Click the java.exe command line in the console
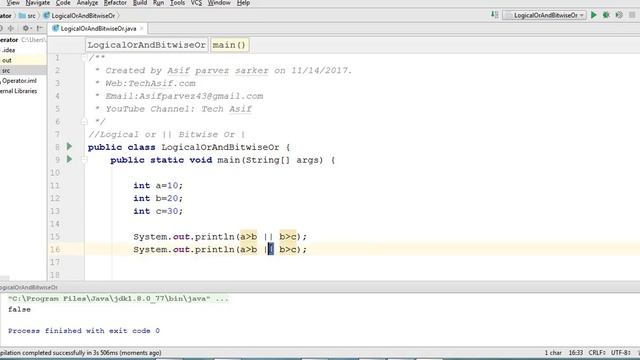Screen dimensions: 640x360 (118, 299)
